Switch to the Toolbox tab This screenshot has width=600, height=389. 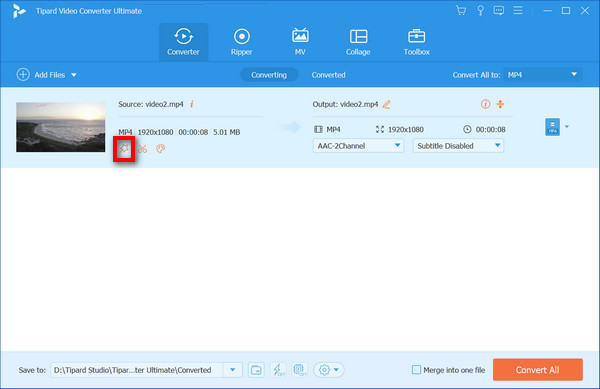pos(416,42)
